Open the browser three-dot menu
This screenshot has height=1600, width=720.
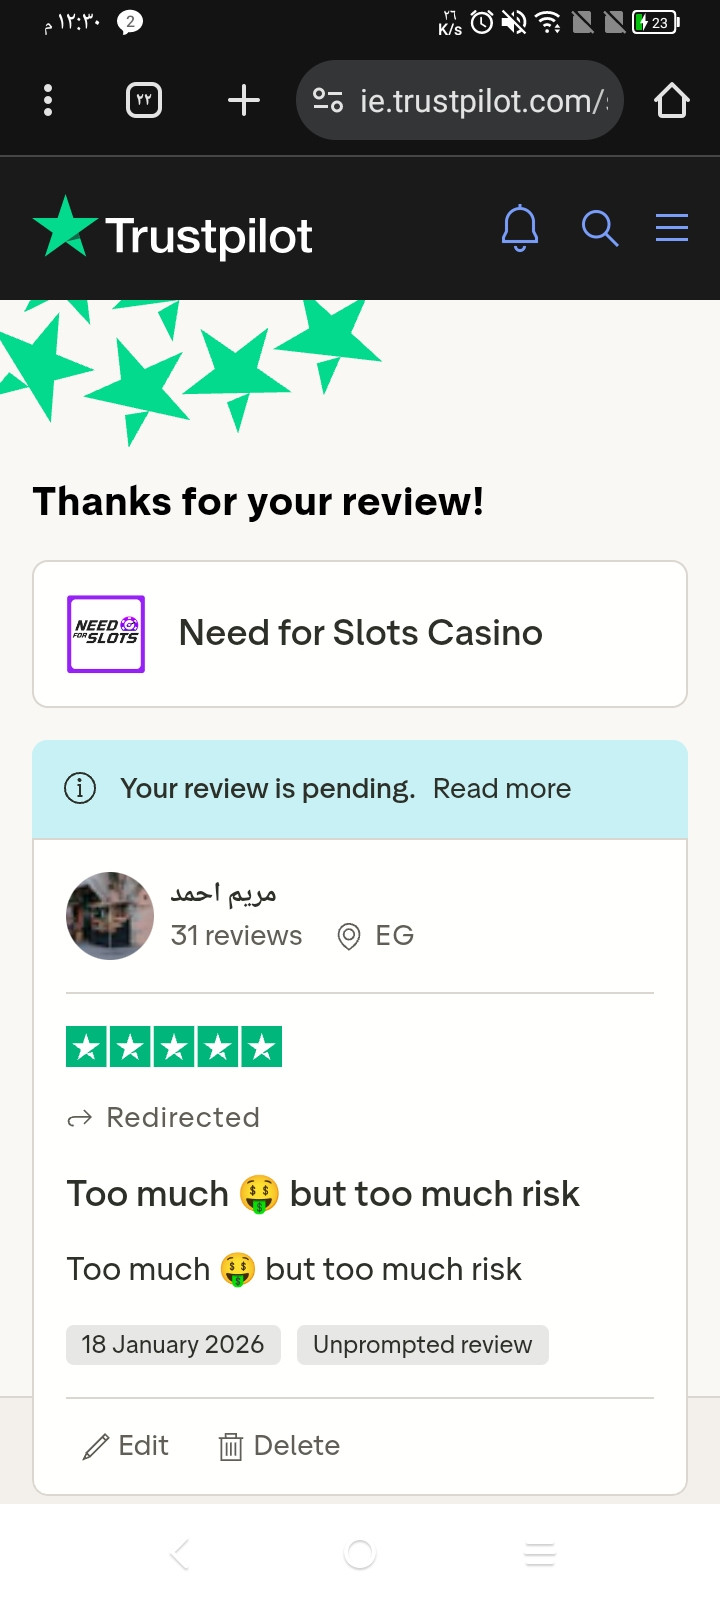coord(48,100)
